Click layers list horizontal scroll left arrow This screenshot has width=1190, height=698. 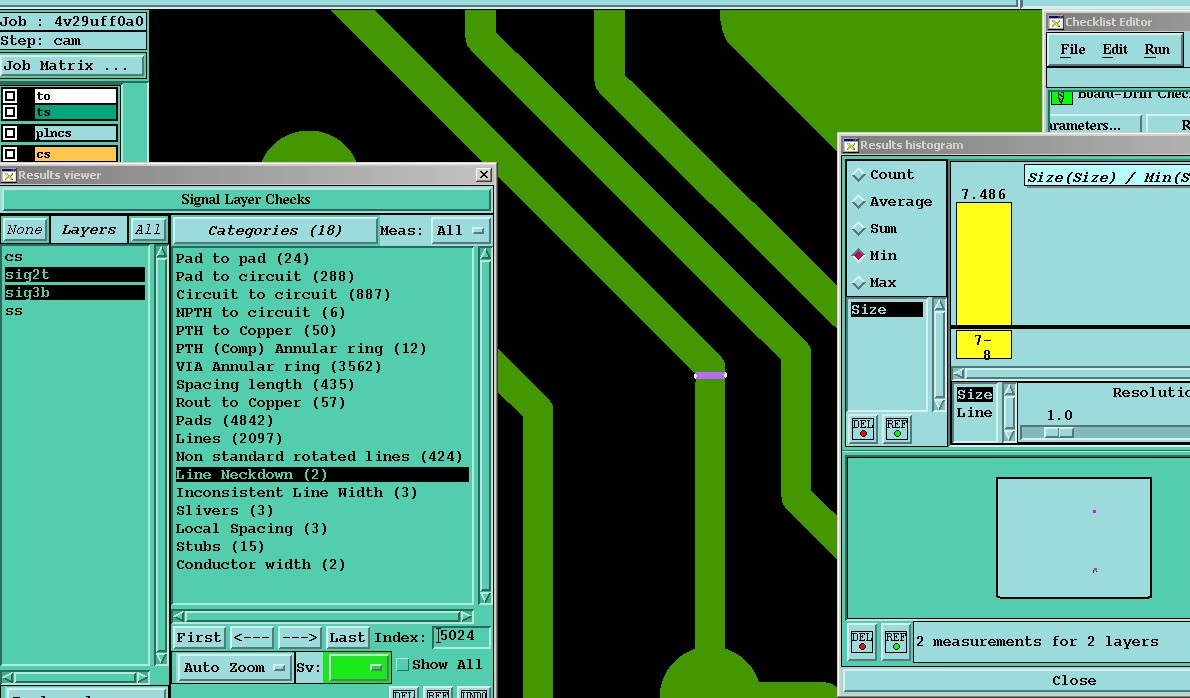coord(7,677)
